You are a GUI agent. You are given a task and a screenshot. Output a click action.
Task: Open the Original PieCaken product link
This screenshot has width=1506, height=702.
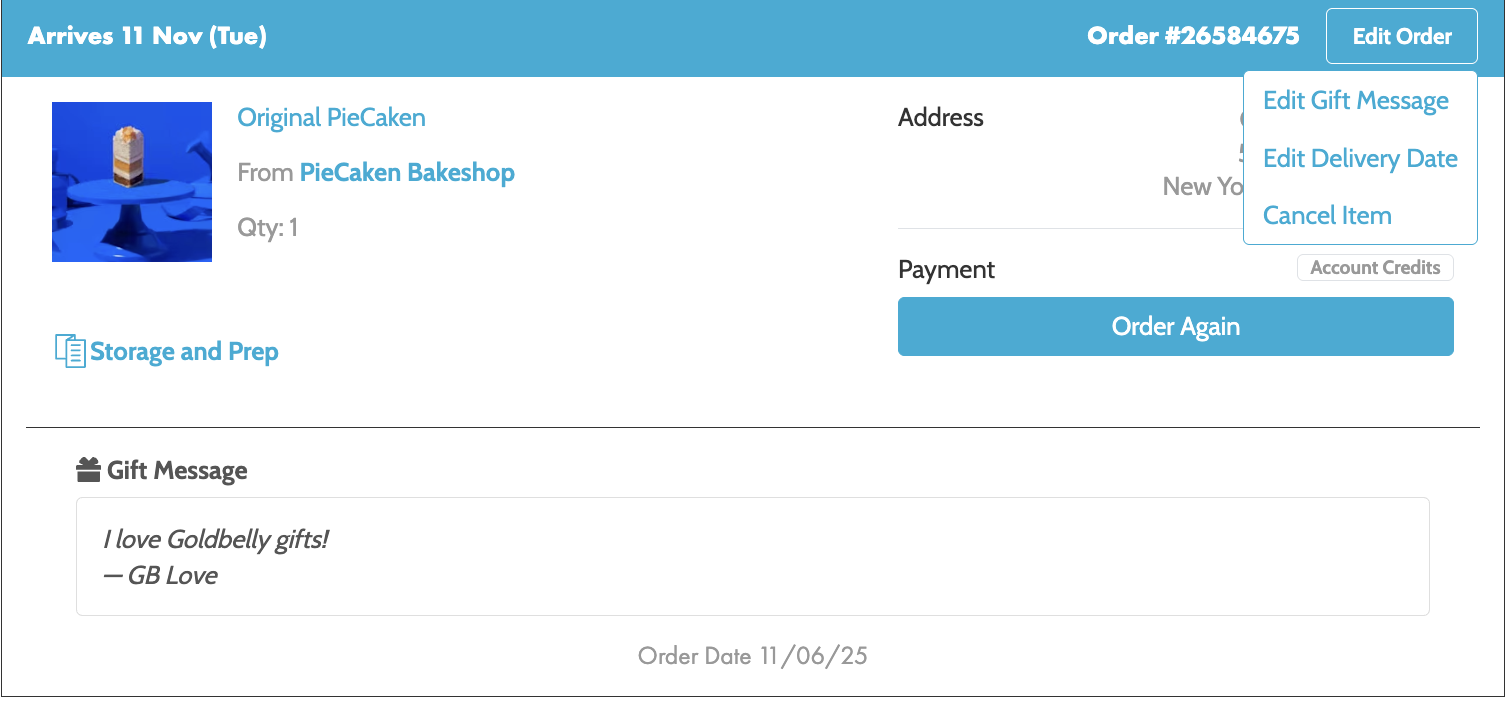331,118
